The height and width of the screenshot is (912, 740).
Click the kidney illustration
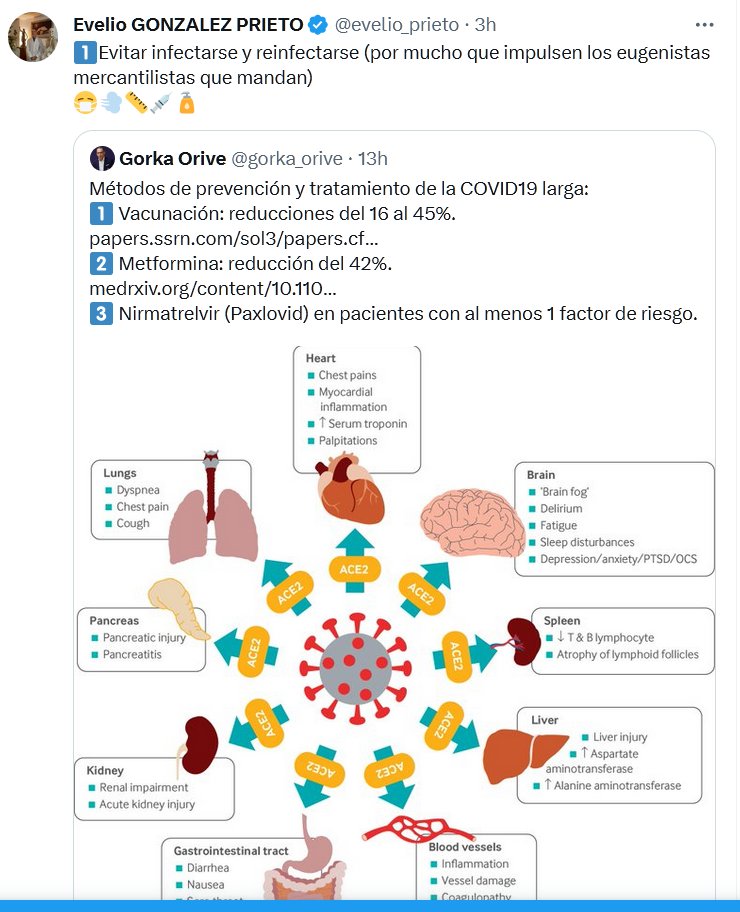[198, 746]
